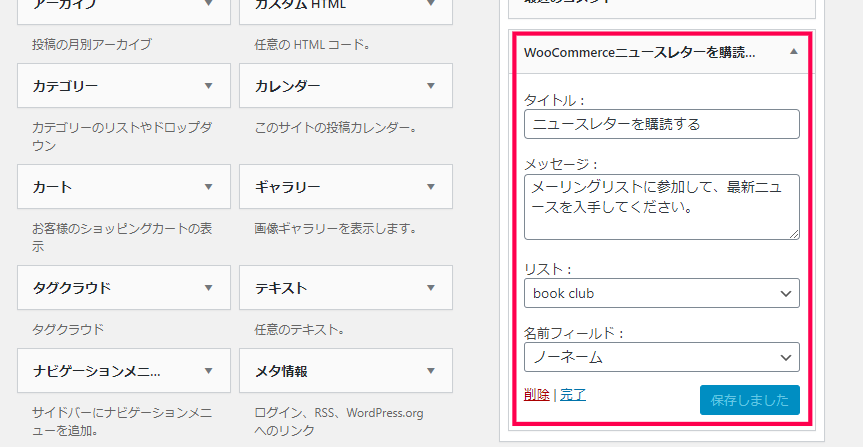Click the タイトル input field
863x447 pixels.
[661, 124]
